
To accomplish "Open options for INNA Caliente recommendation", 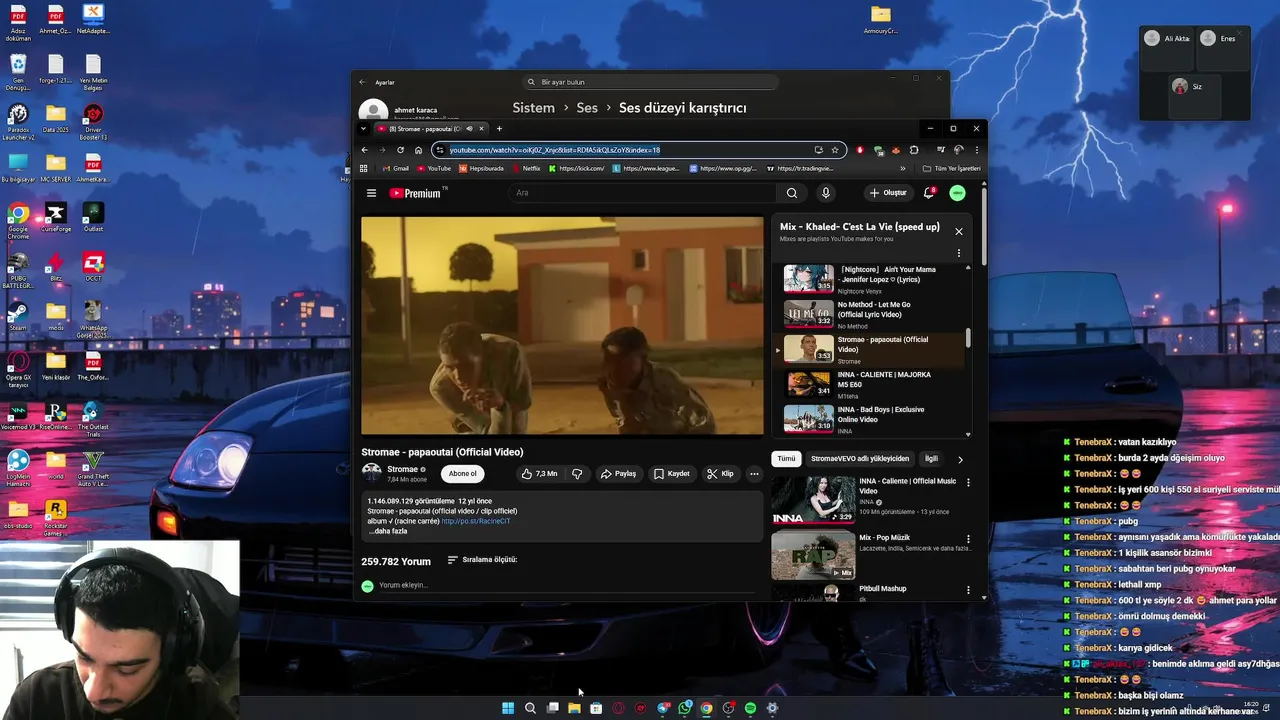I will (967, 483).
